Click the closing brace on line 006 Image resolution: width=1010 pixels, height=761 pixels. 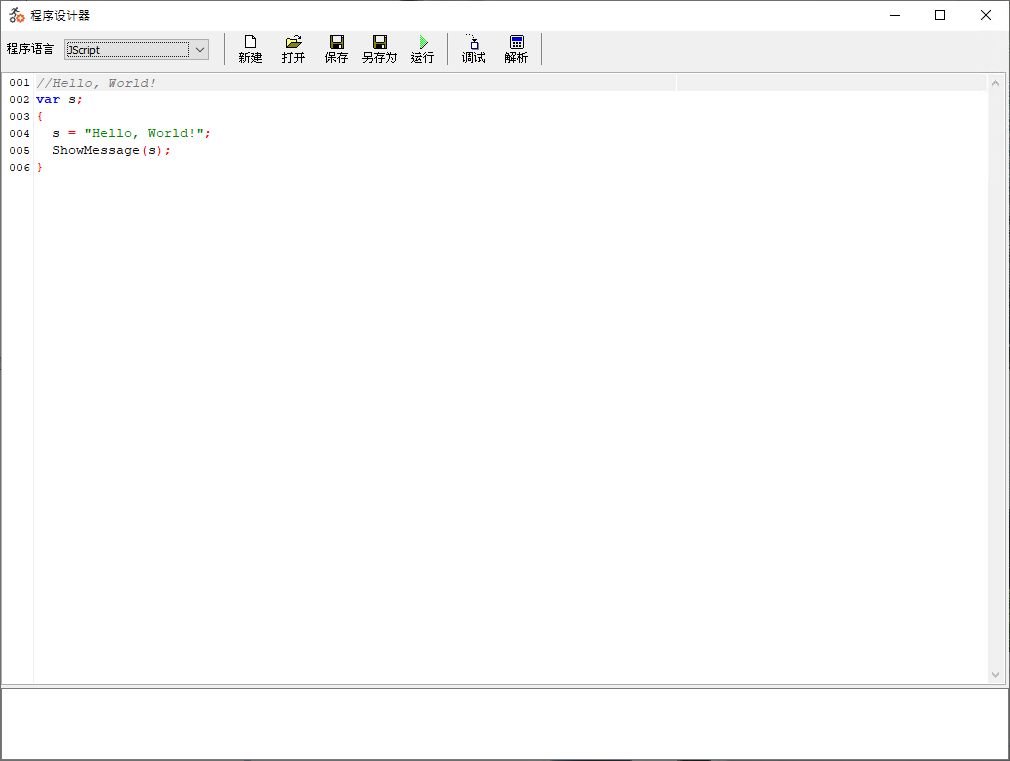39,168
